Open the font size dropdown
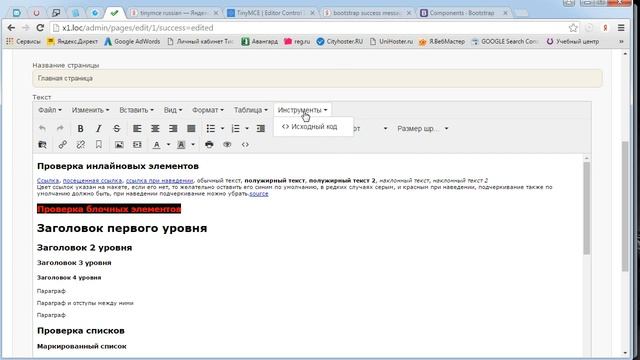The image size is (640, 360). click(423, 129)
